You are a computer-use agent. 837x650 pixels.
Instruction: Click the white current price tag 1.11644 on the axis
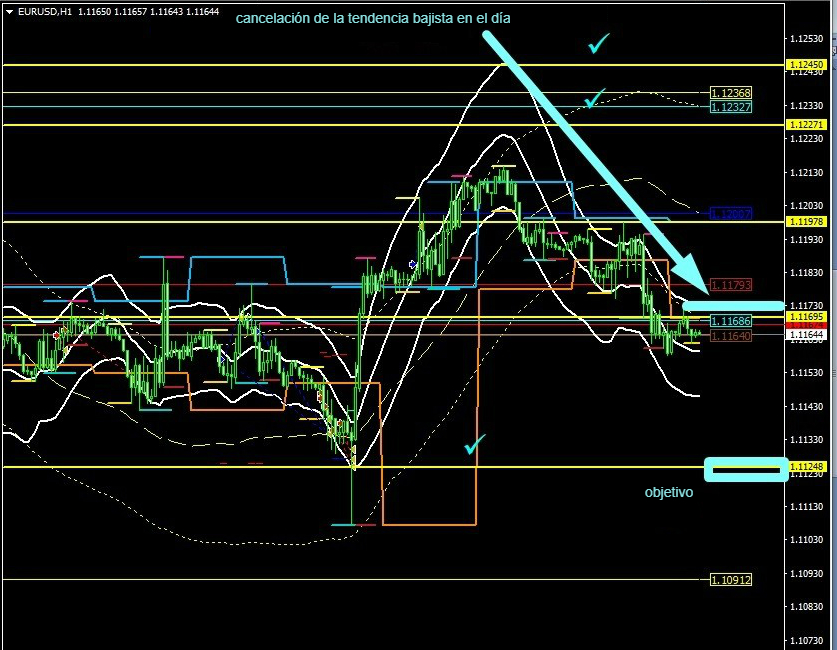[806, 335]
